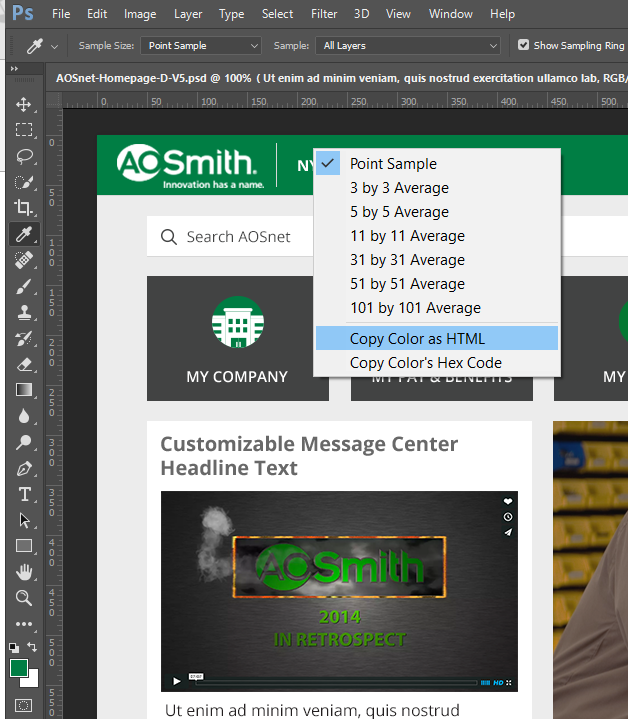Viewport: 628px width, 719px height.
Task: Select the Eyedropper tool in toolbar
Action: click(x=24, y=234)
